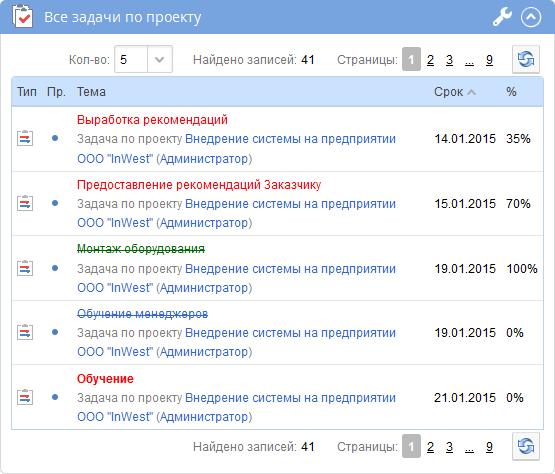
Task: Open the Кол-во dropdown arrow
Action: tap(160, 59)
